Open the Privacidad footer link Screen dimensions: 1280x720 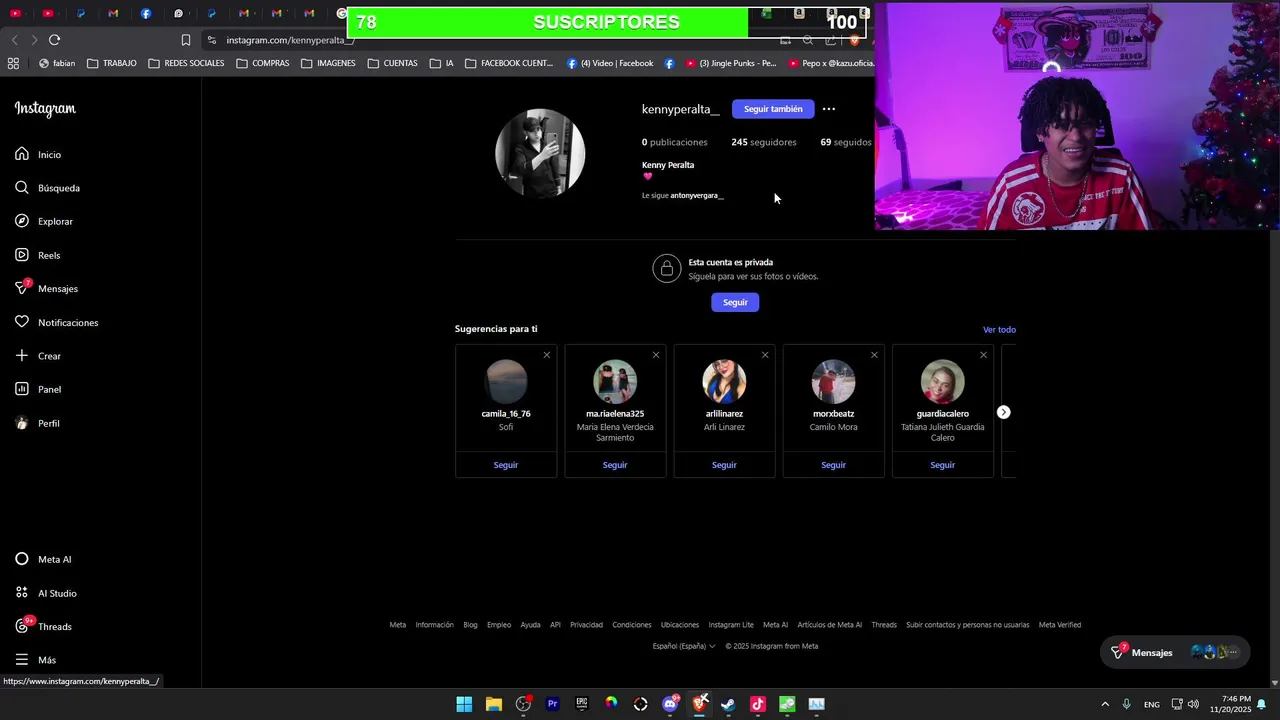[586, 625]
